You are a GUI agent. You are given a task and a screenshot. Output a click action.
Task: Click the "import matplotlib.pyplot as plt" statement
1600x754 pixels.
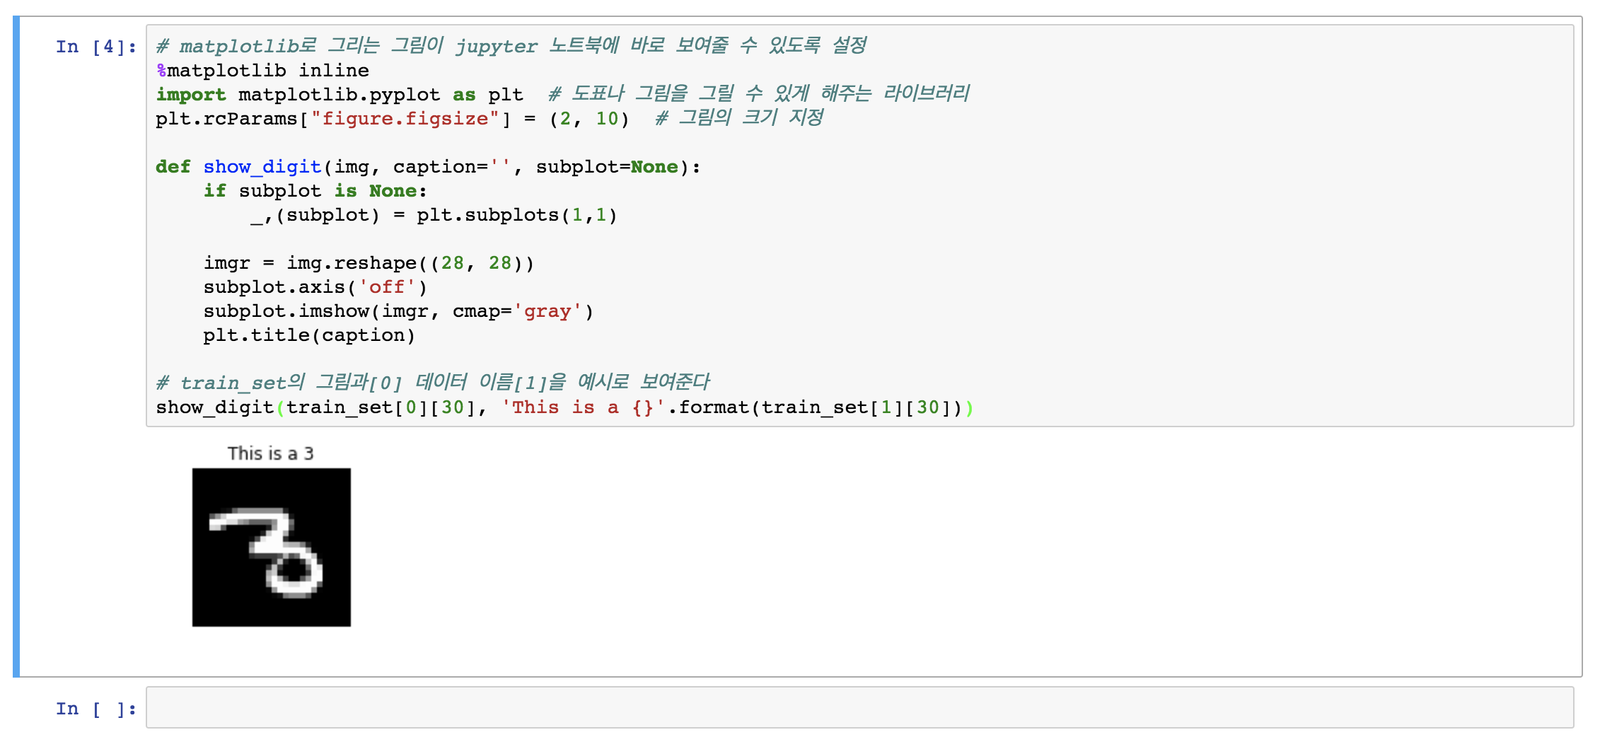339,95
